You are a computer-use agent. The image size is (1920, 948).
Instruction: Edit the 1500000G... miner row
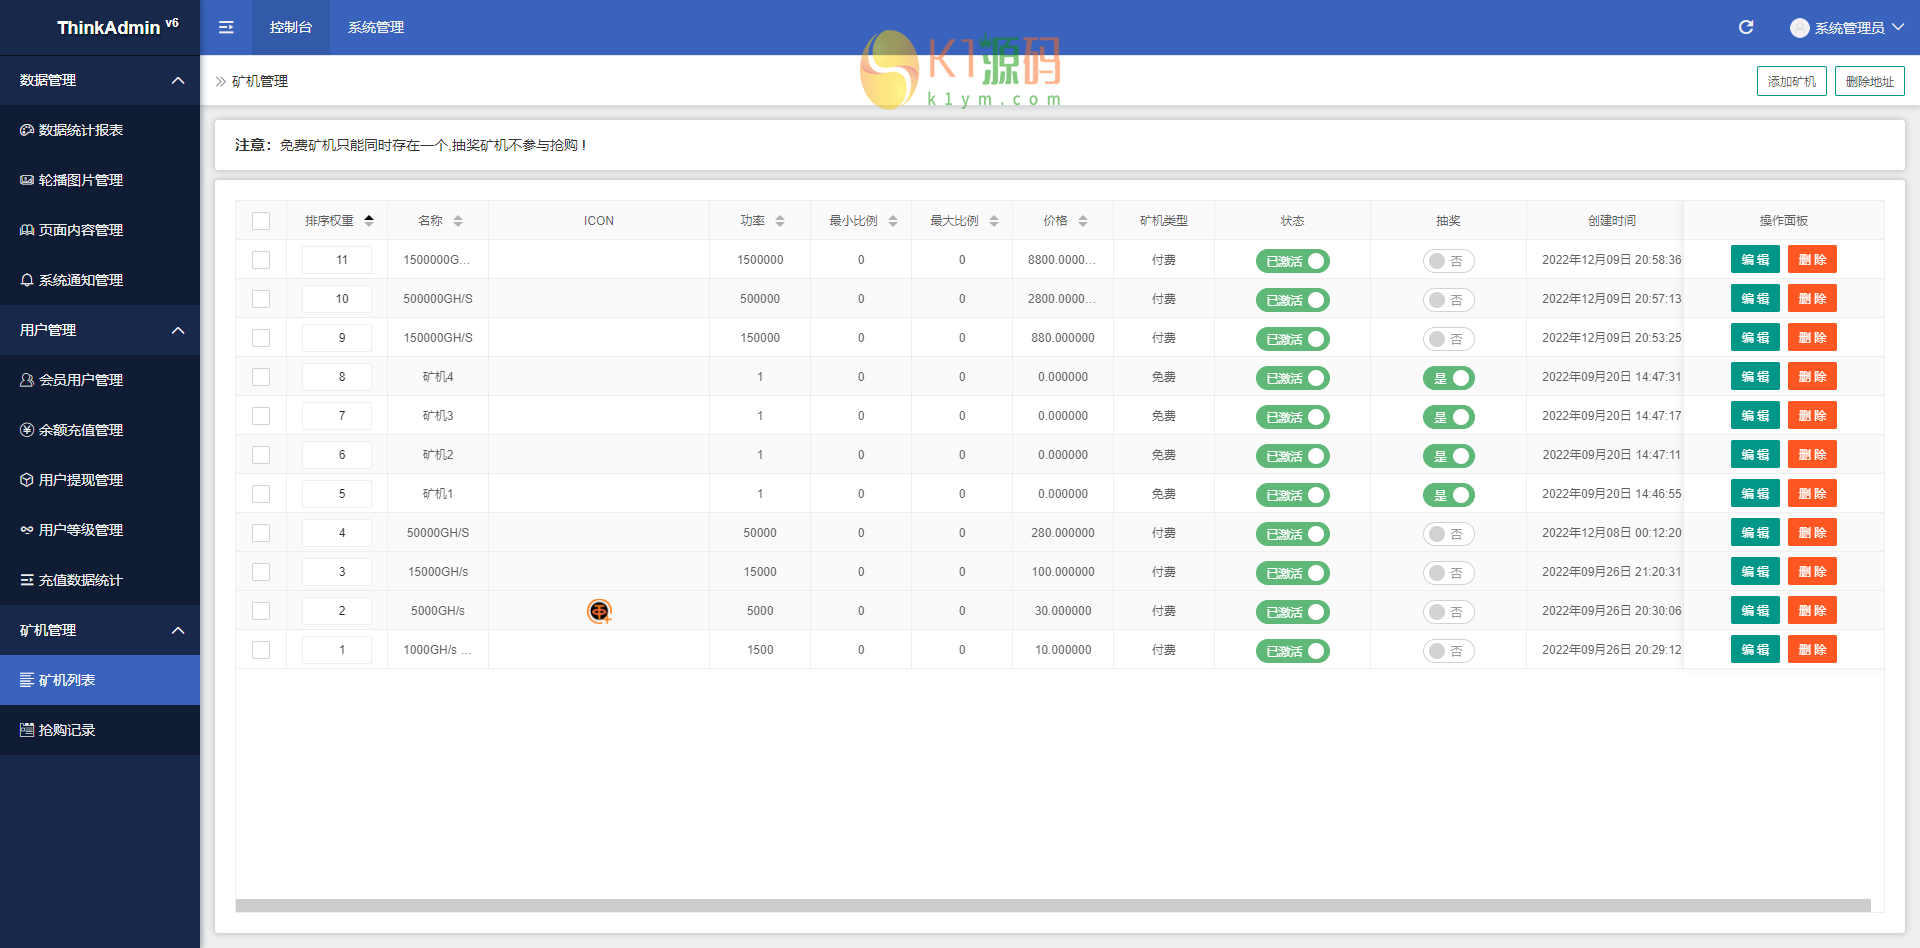click(x=1755, y=260)
